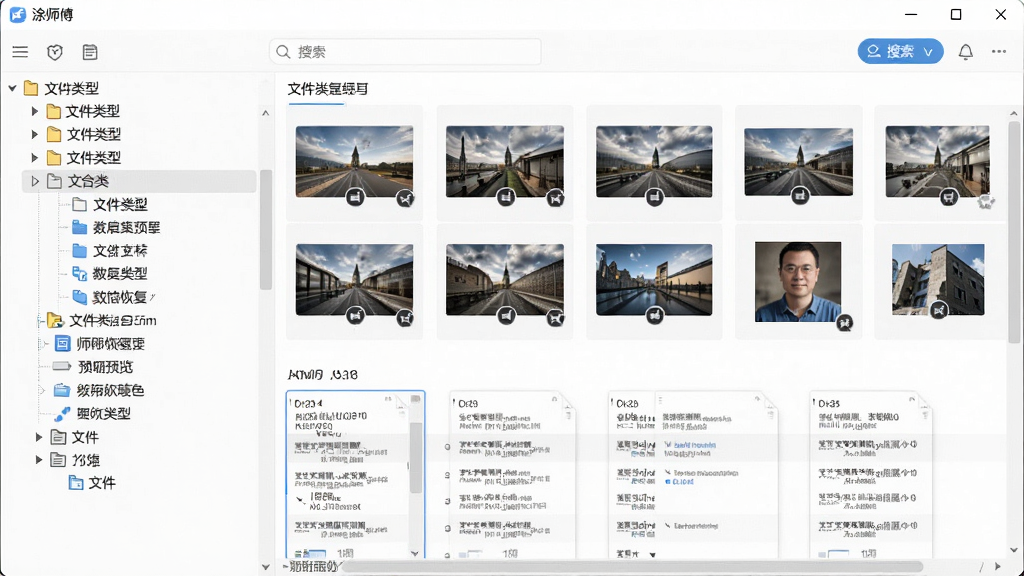Screen dimensions: 1024x576
Task: Click the tree panel scrollbar up arrow
Action: (x=266, y=113)
